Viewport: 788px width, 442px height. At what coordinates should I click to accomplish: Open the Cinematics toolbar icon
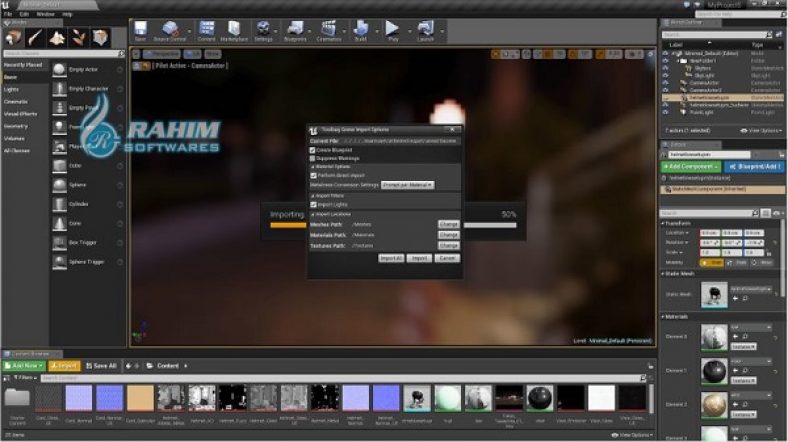(x=329, y=30)
